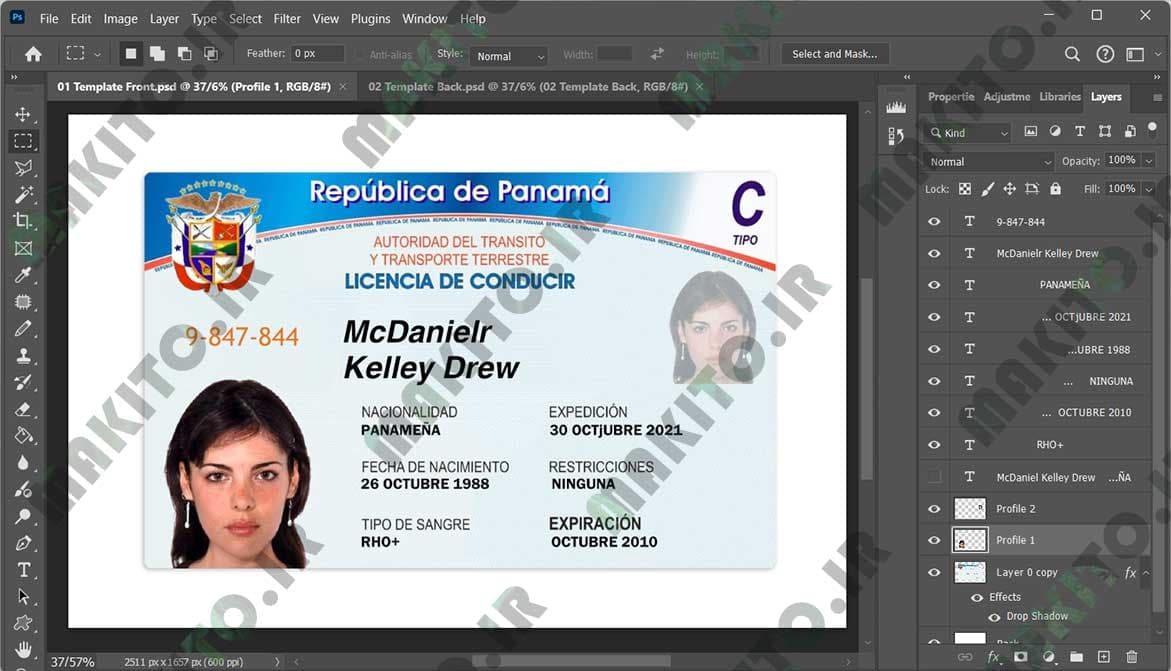Click the Feather input field
This screenshot has width=1171, height=671.
point(317,54)
